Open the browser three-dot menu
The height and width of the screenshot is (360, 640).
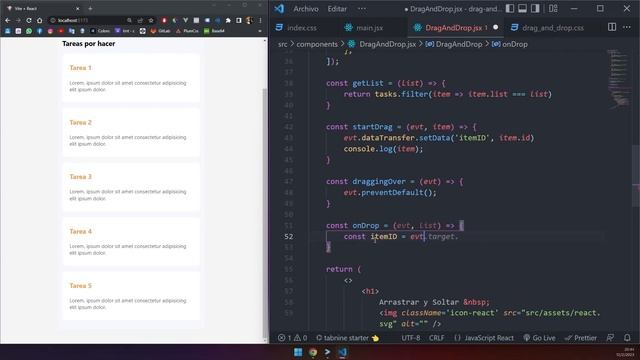(x=260, y=20)
